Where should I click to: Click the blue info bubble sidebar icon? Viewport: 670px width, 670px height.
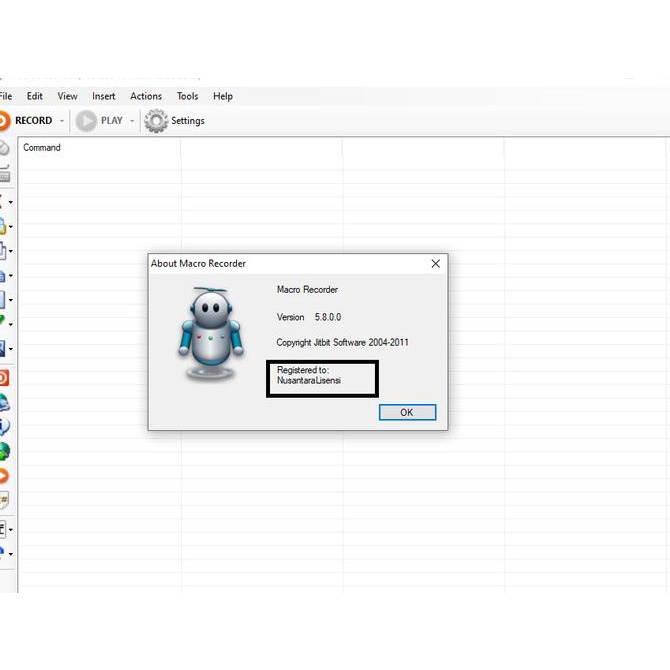(4, 426)
